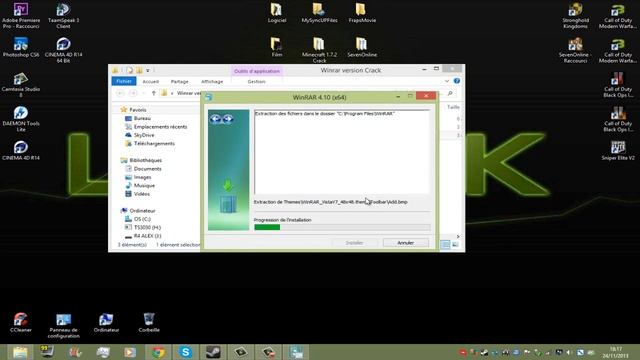Open the Explorer help icon
This screenshot has height=360, width=640.
457,81
